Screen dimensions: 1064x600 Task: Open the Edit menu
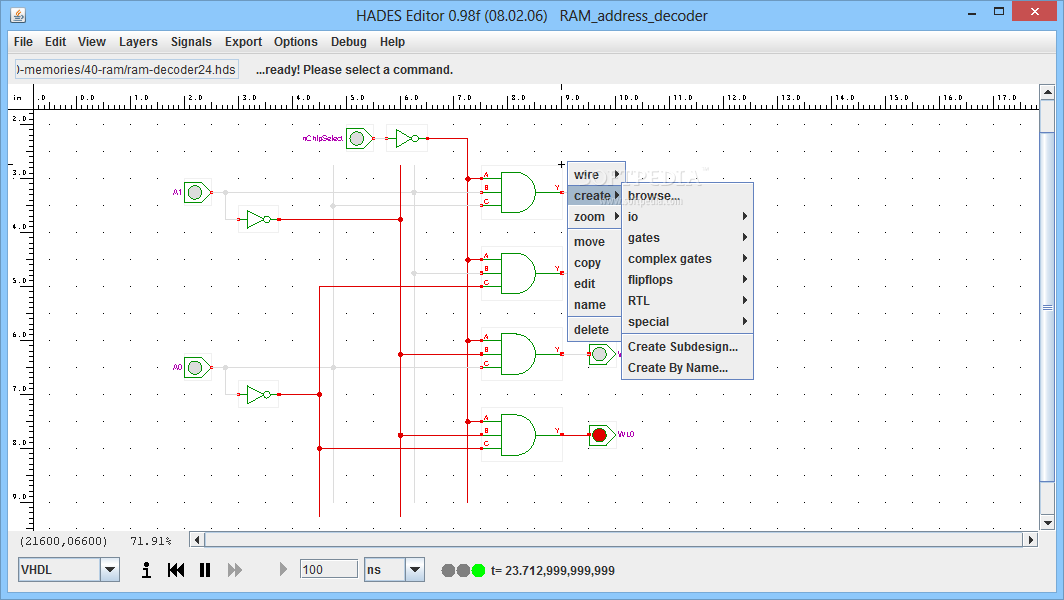coord(56,41)
